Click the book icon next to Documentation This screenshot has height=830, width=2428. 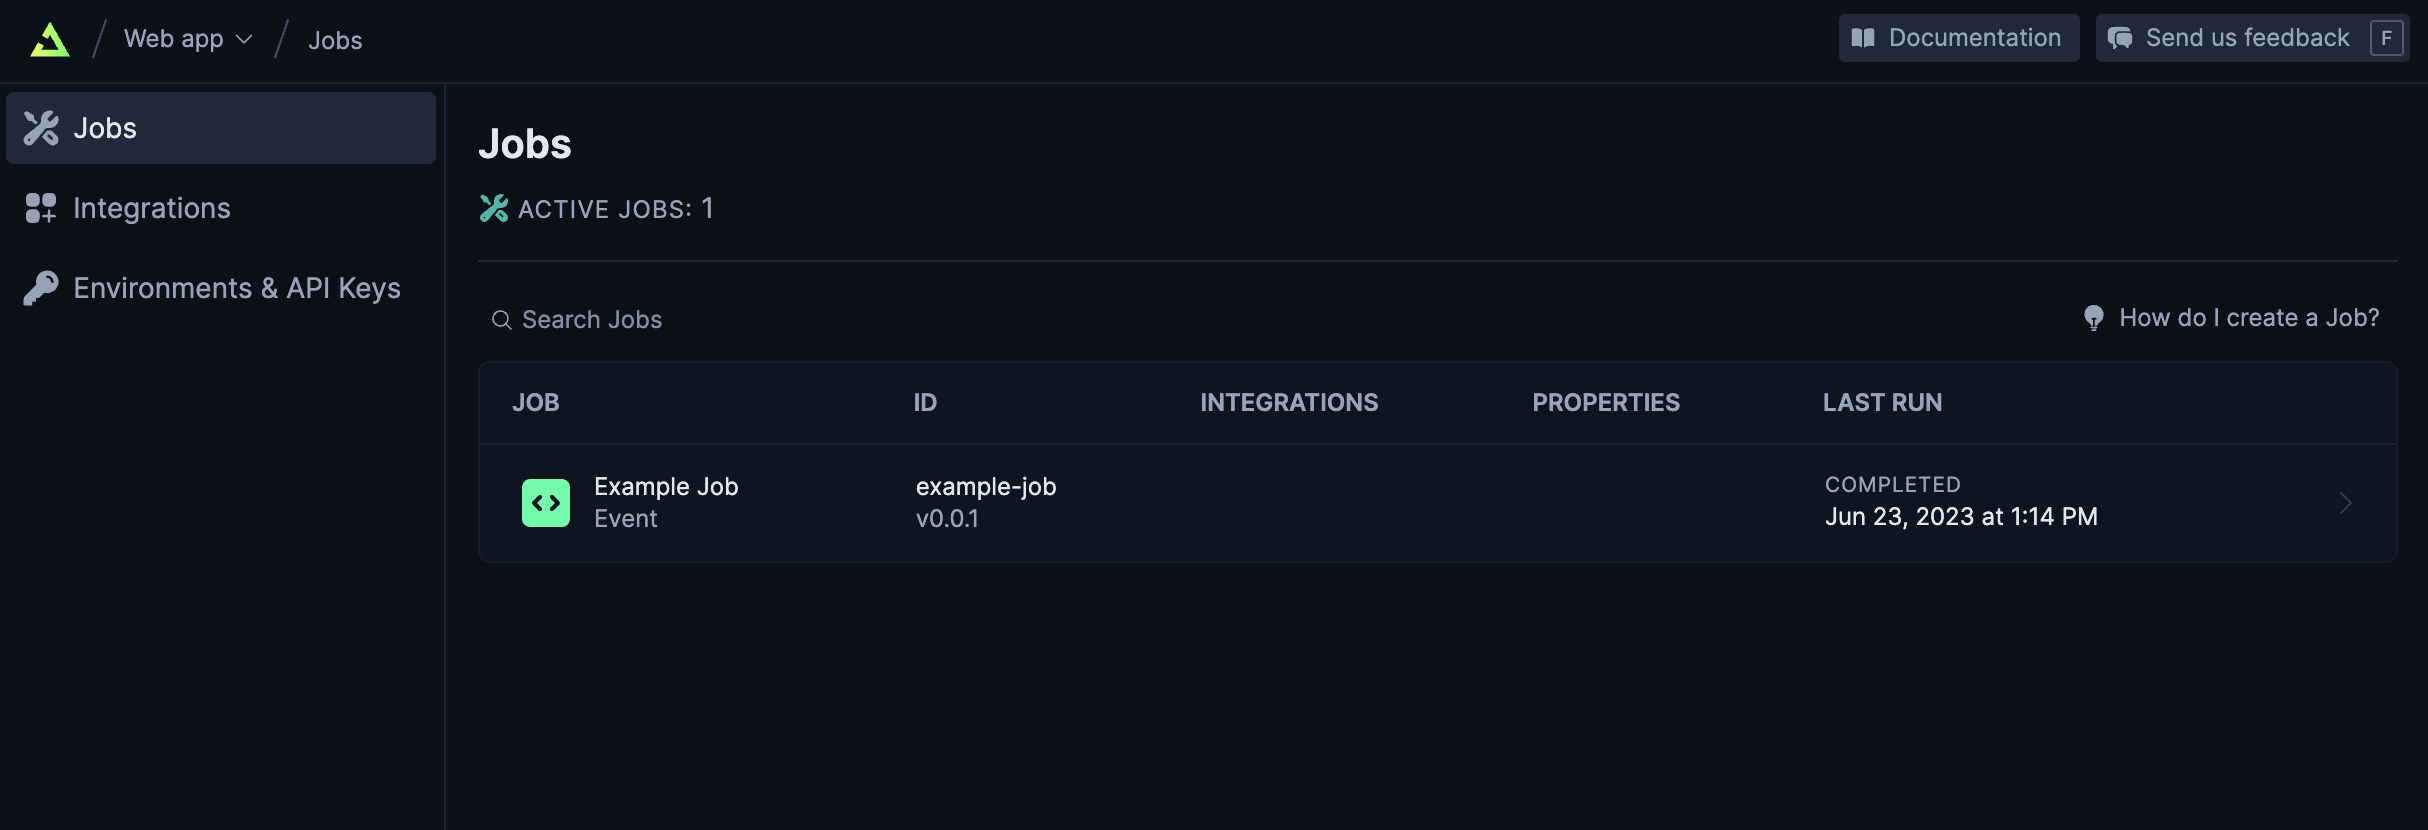[1863, 38]
